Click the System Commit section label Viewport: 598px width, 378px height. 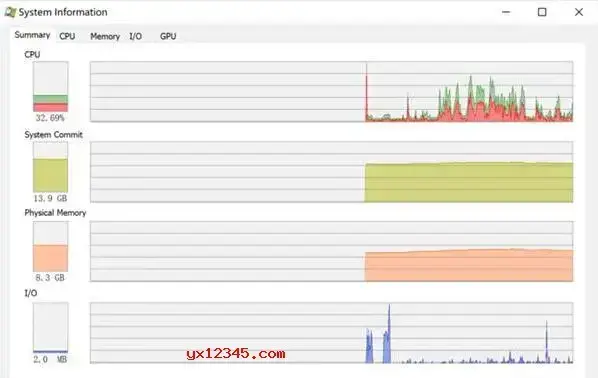pos(53,135)
